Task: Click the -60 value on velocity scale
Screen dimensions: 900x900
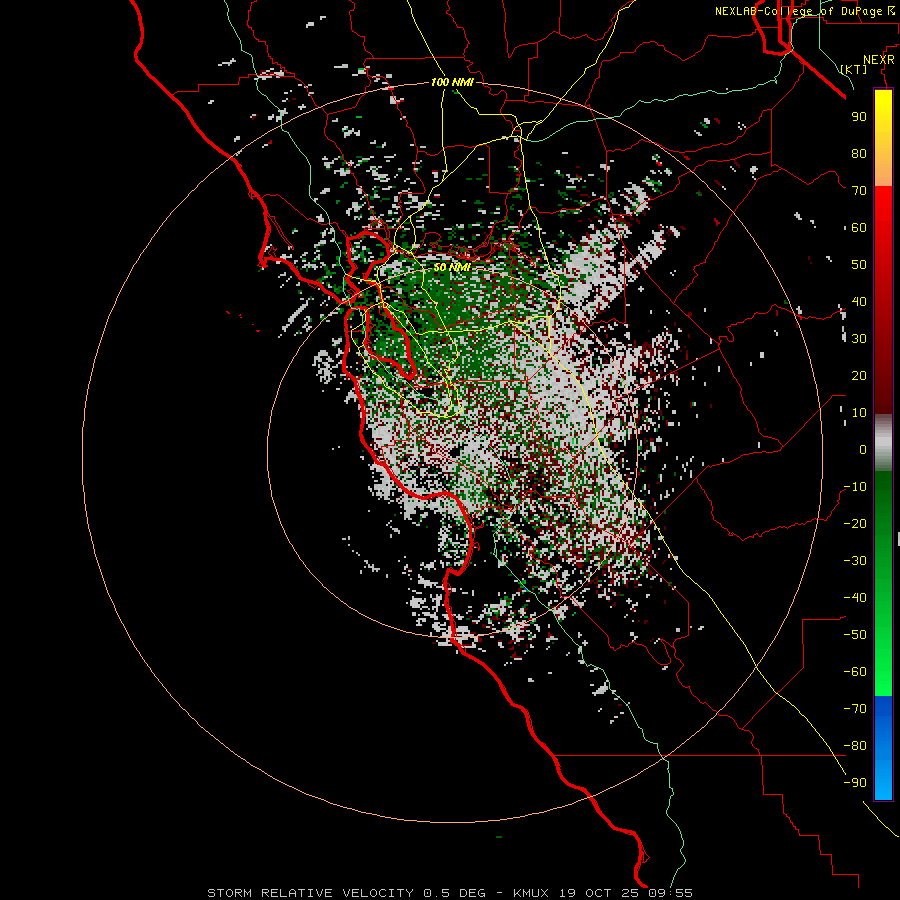Action: pos(855,672)
